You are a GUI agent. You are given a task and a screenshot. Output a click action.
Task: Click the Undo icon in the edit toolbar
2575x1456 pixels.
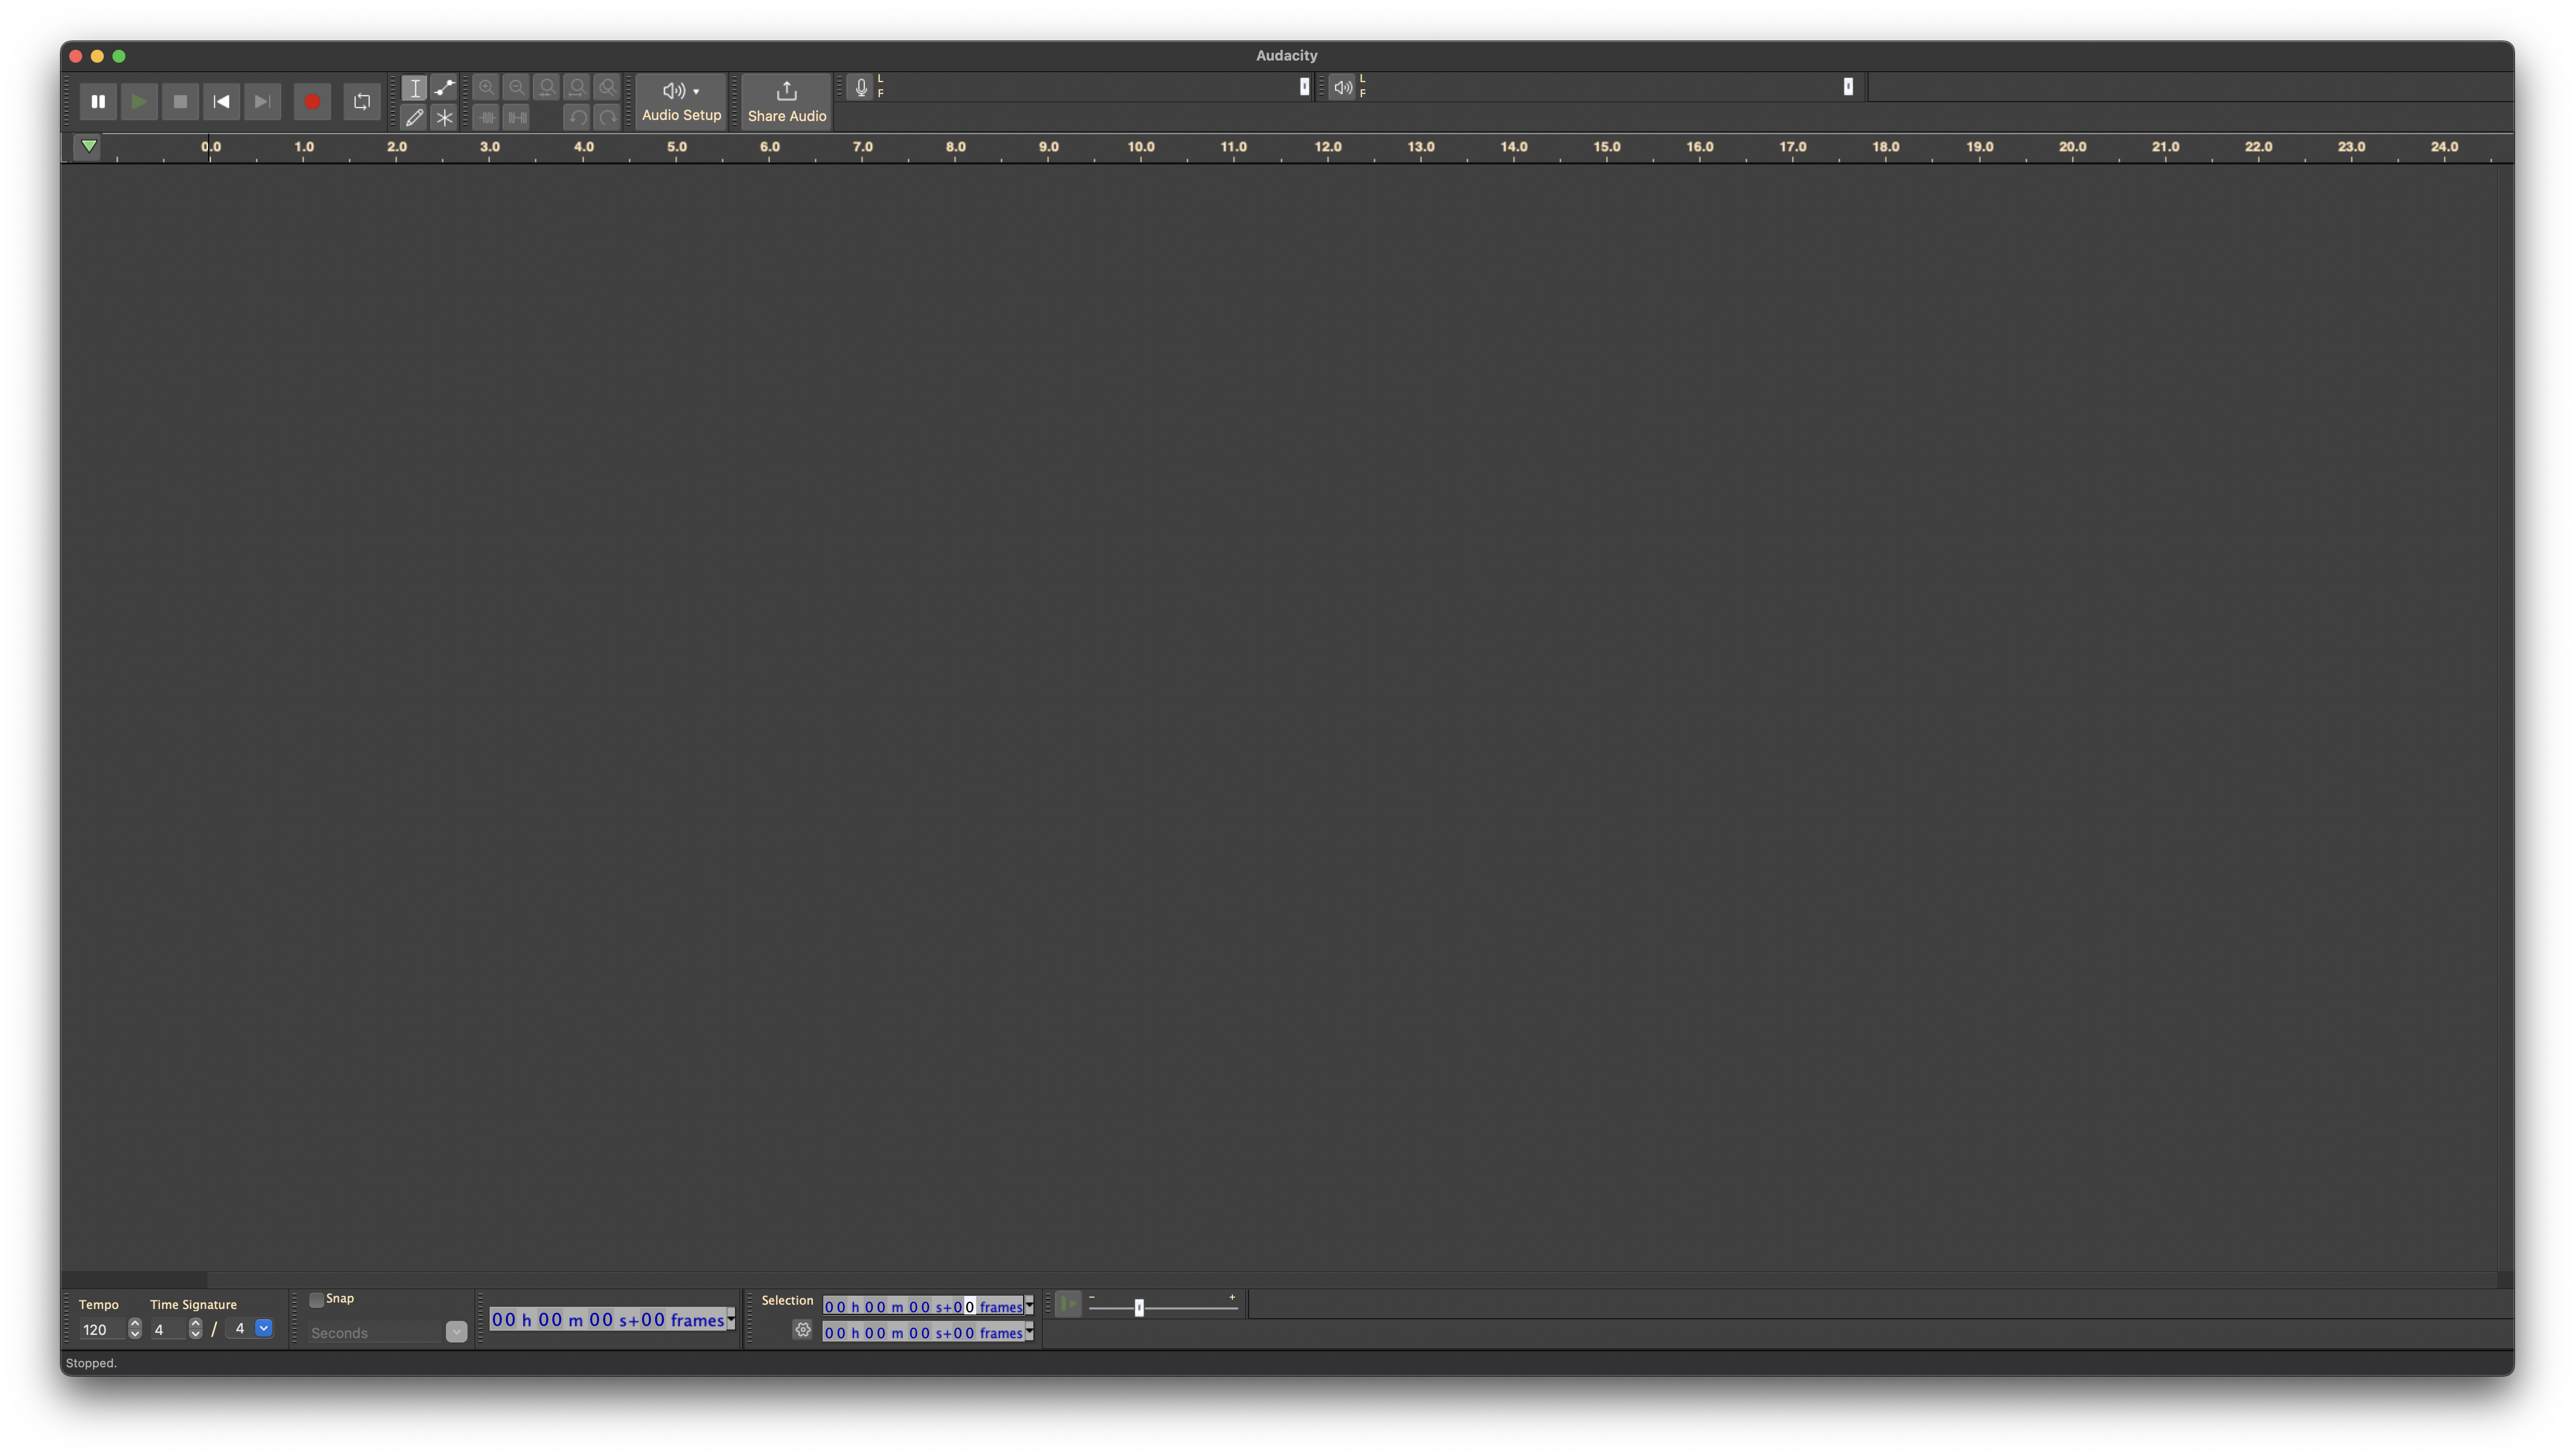(577, 117)
